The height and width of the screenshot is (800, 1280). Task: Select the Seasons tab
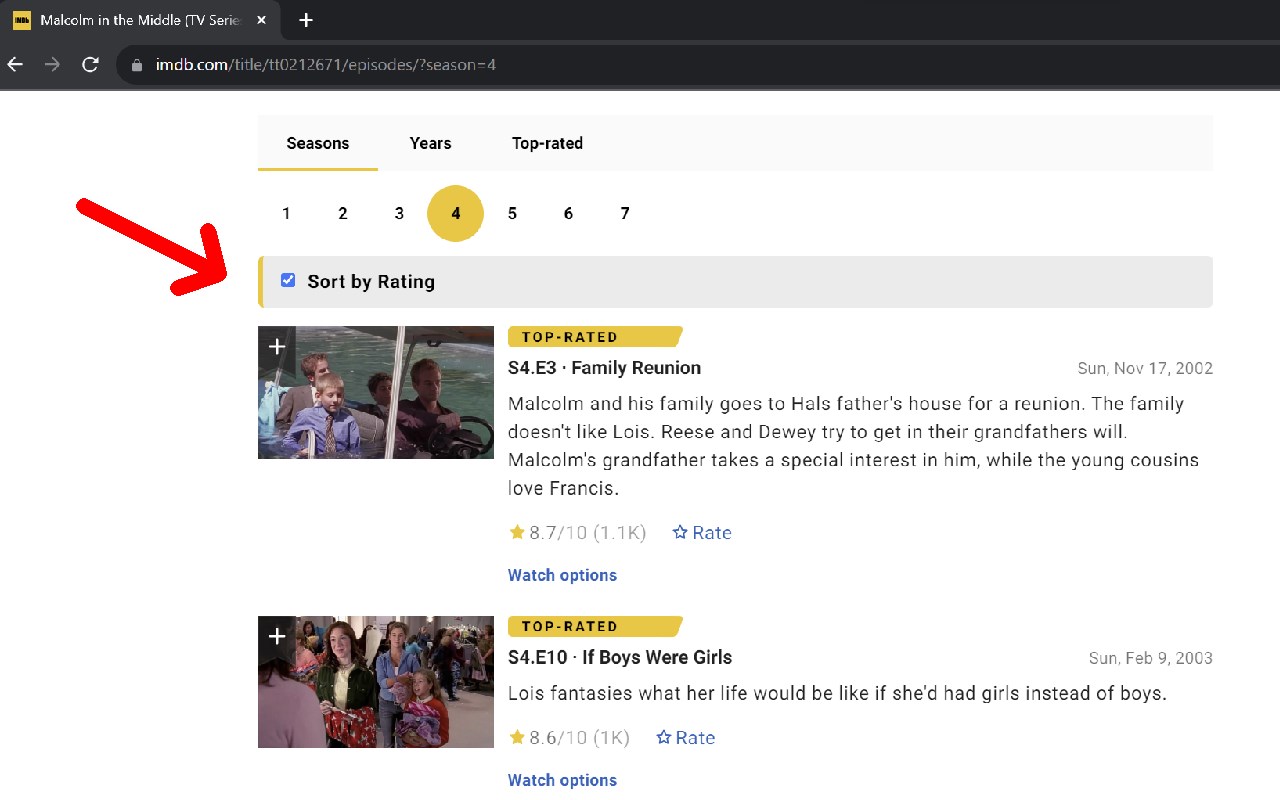pos(317,143)
